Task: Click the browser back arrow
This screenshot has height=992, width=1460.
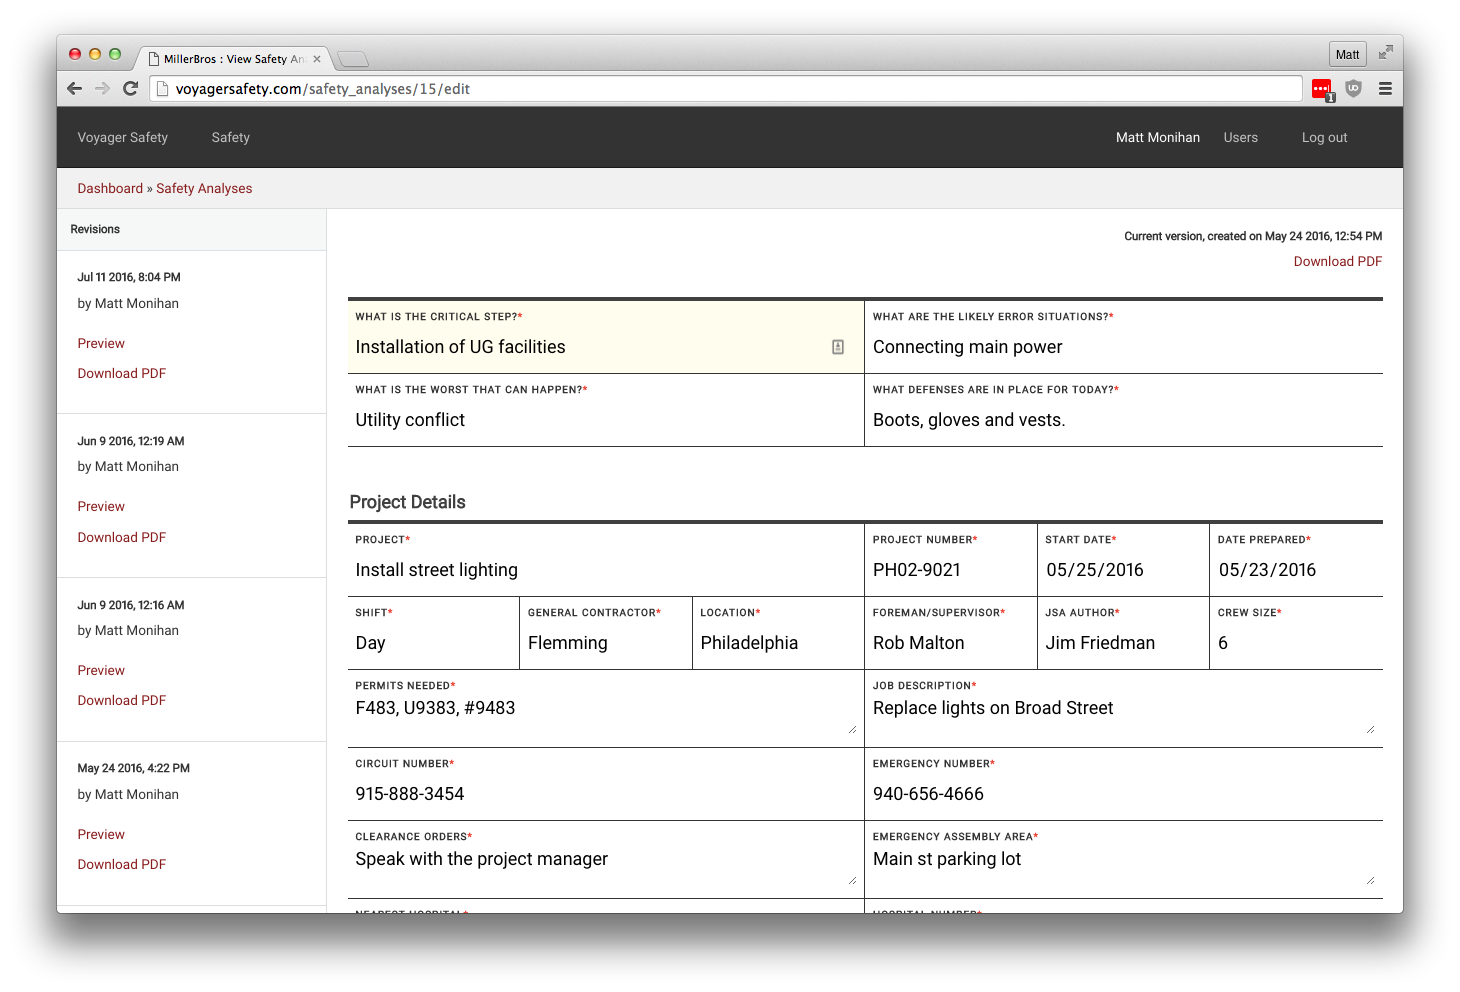Action: (x=74, y=88)
